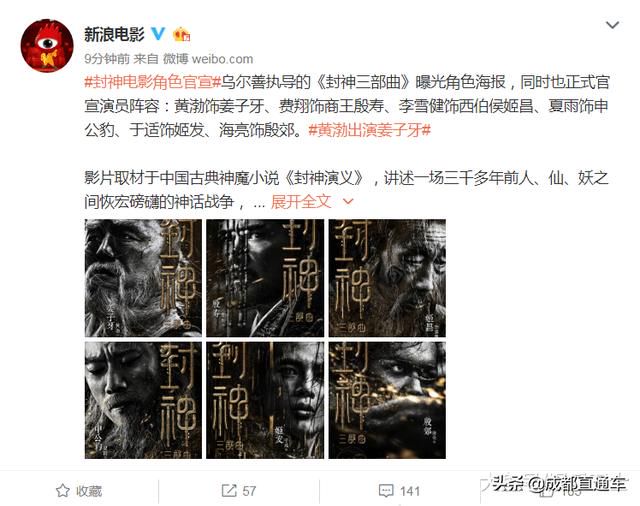View the 殷郊 character poster thumbnail
The width and height of the screenshot is (640, 506).
click(x=387, y=400)
